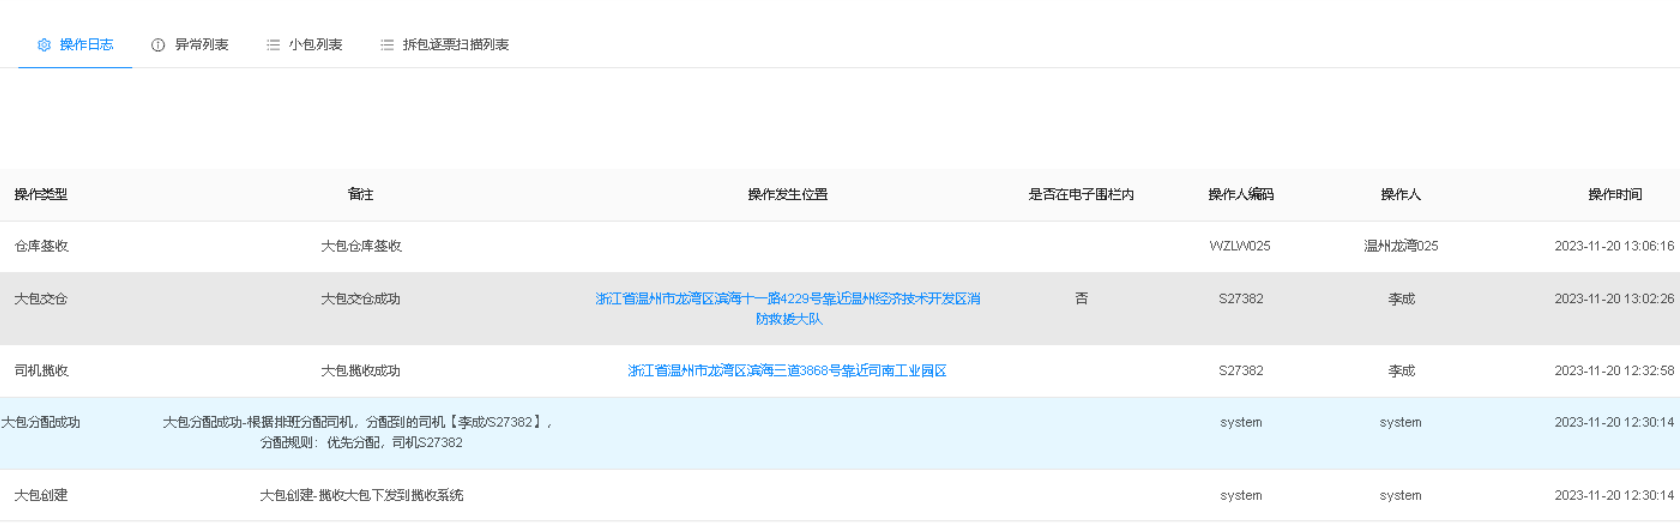
Task: Select the 仓库签收 operation type cell
Action: point(41,246)
